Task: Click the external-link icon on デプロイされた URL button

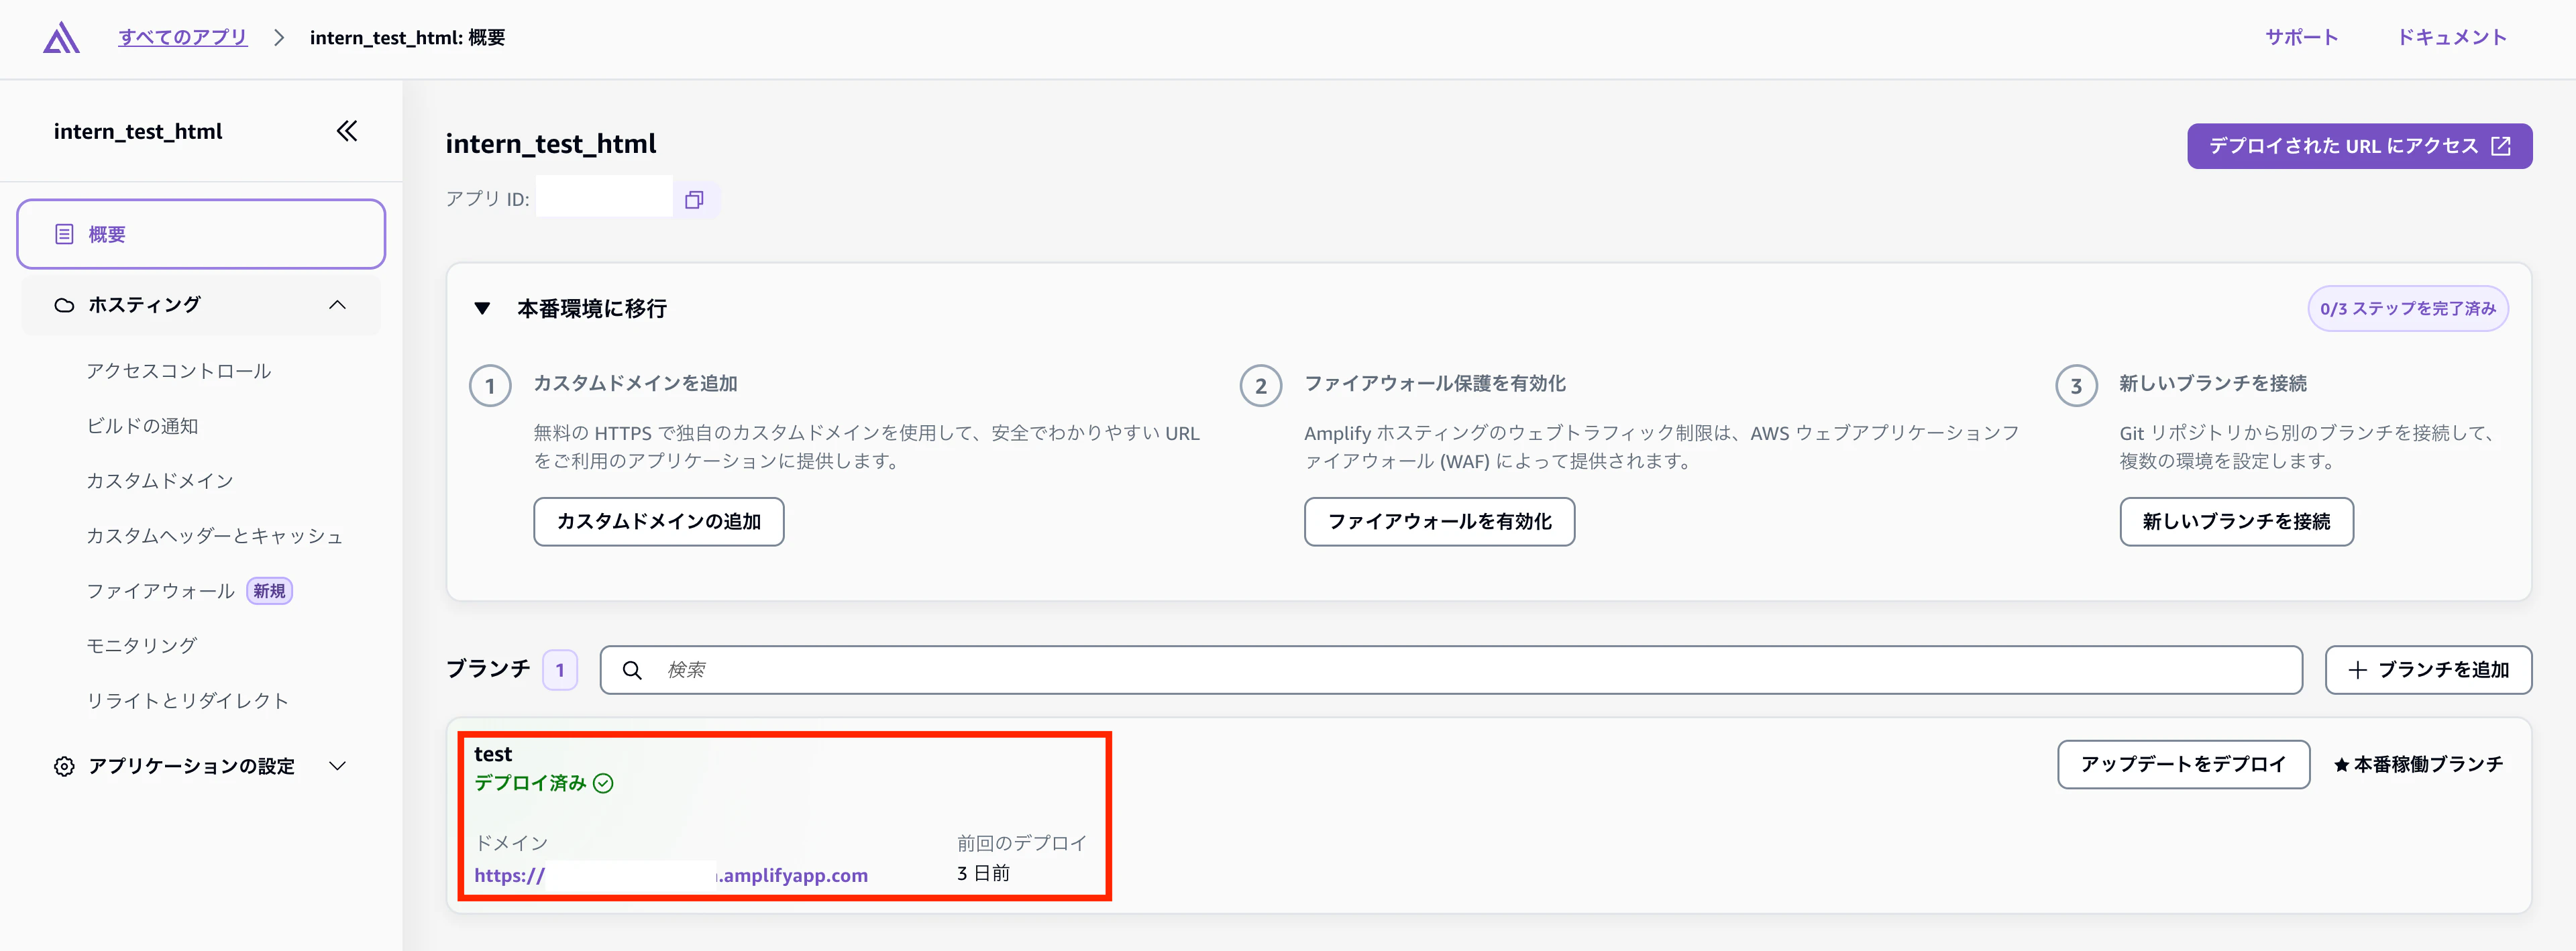Action: point(2500,145)
